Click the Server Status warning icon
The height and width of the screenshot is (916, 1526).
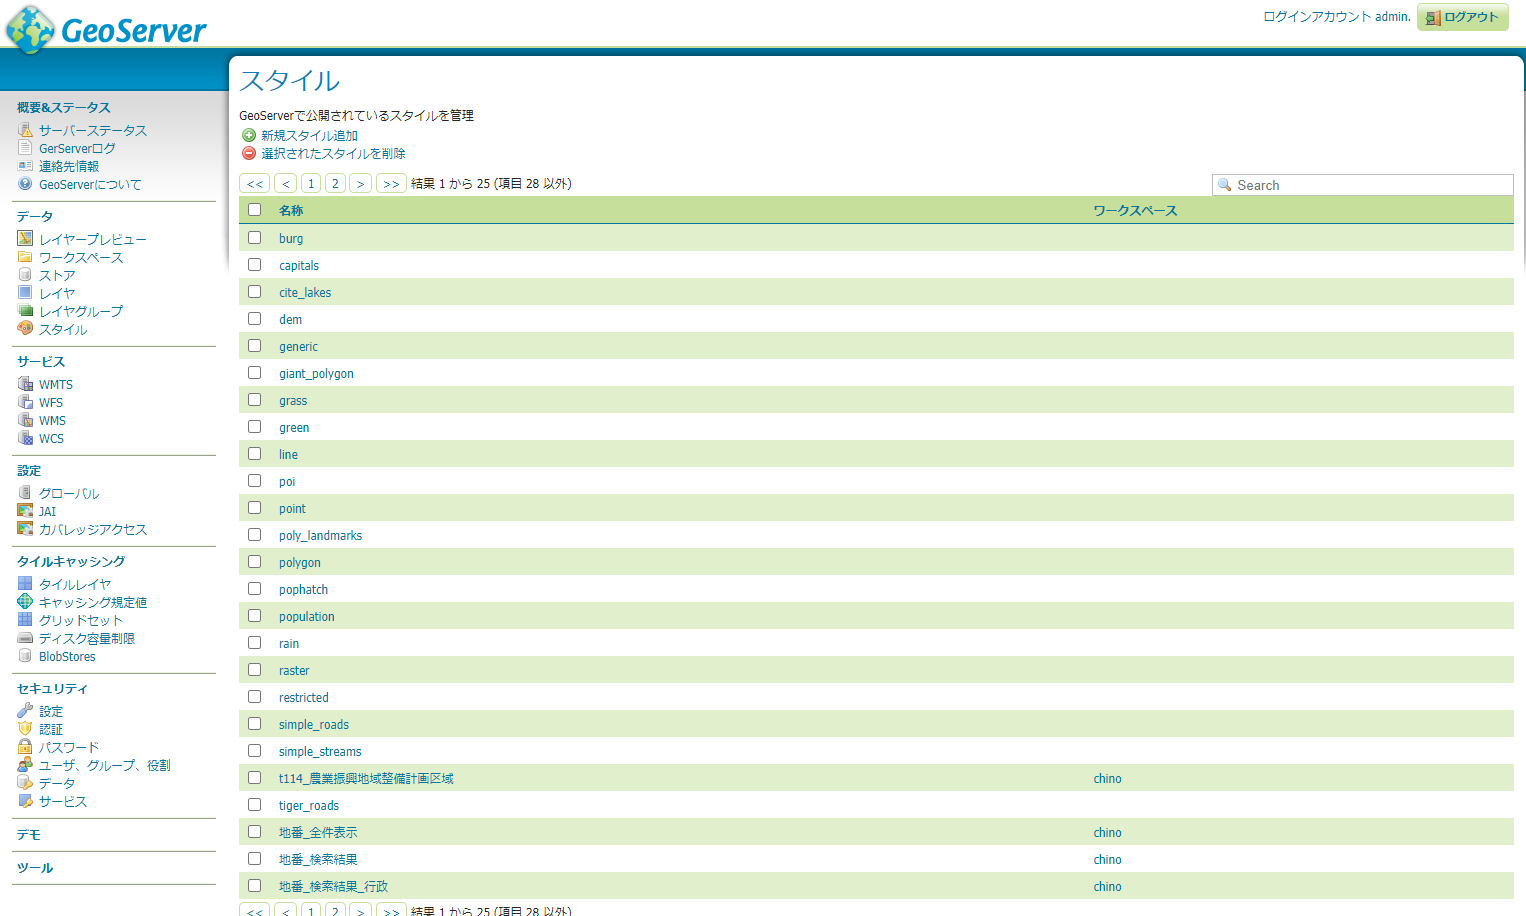point(25,130)
